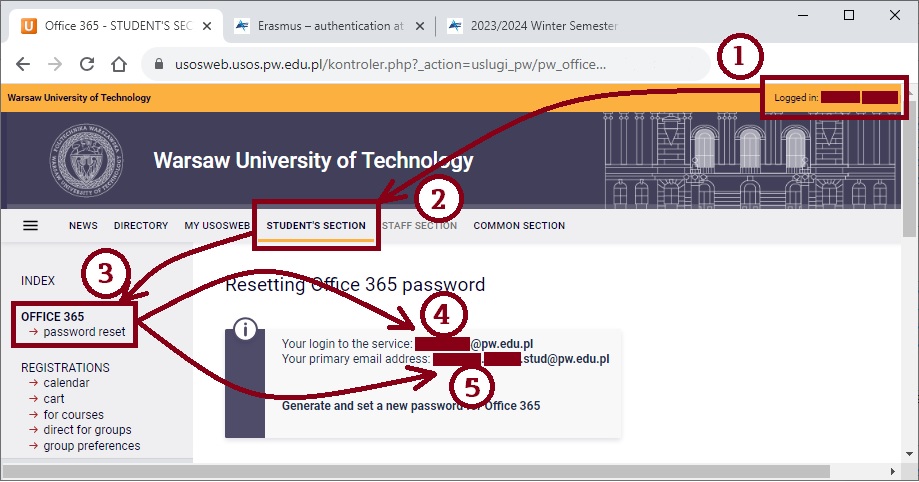Screen dimensions: 919x482
Task: Click the Warsaw University of Technology seal logo
Action: click(x=87, y=161)
